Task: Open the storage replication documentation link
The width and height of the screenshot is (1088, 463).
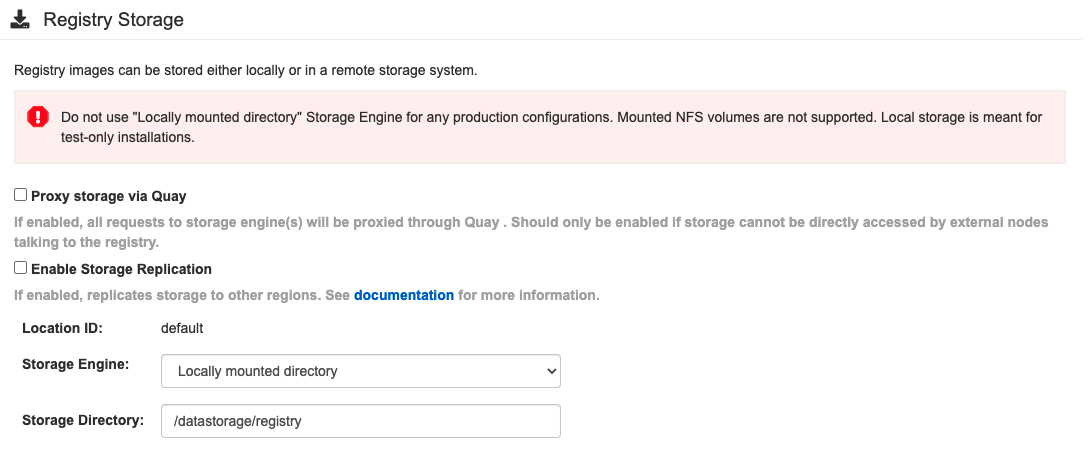Action: point(403,295)
